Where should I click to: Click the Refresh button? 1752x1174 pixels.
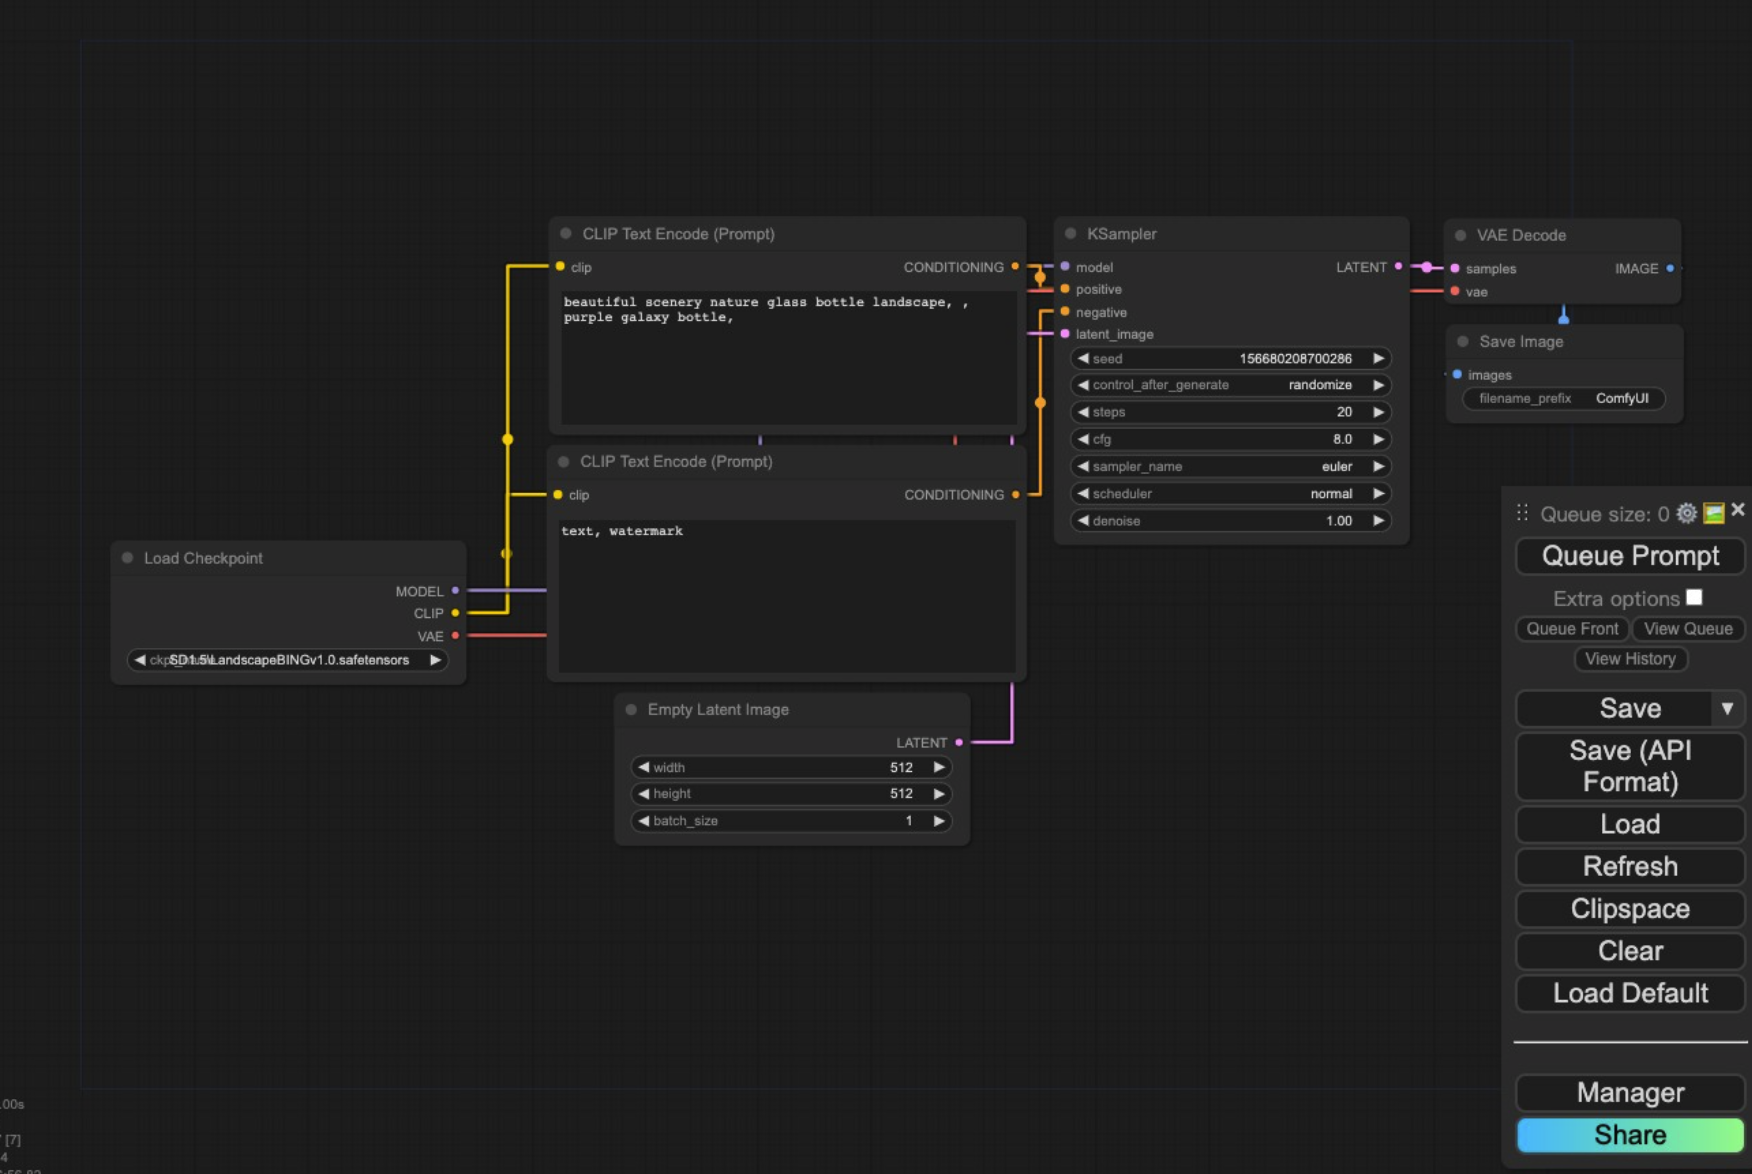1630,866
